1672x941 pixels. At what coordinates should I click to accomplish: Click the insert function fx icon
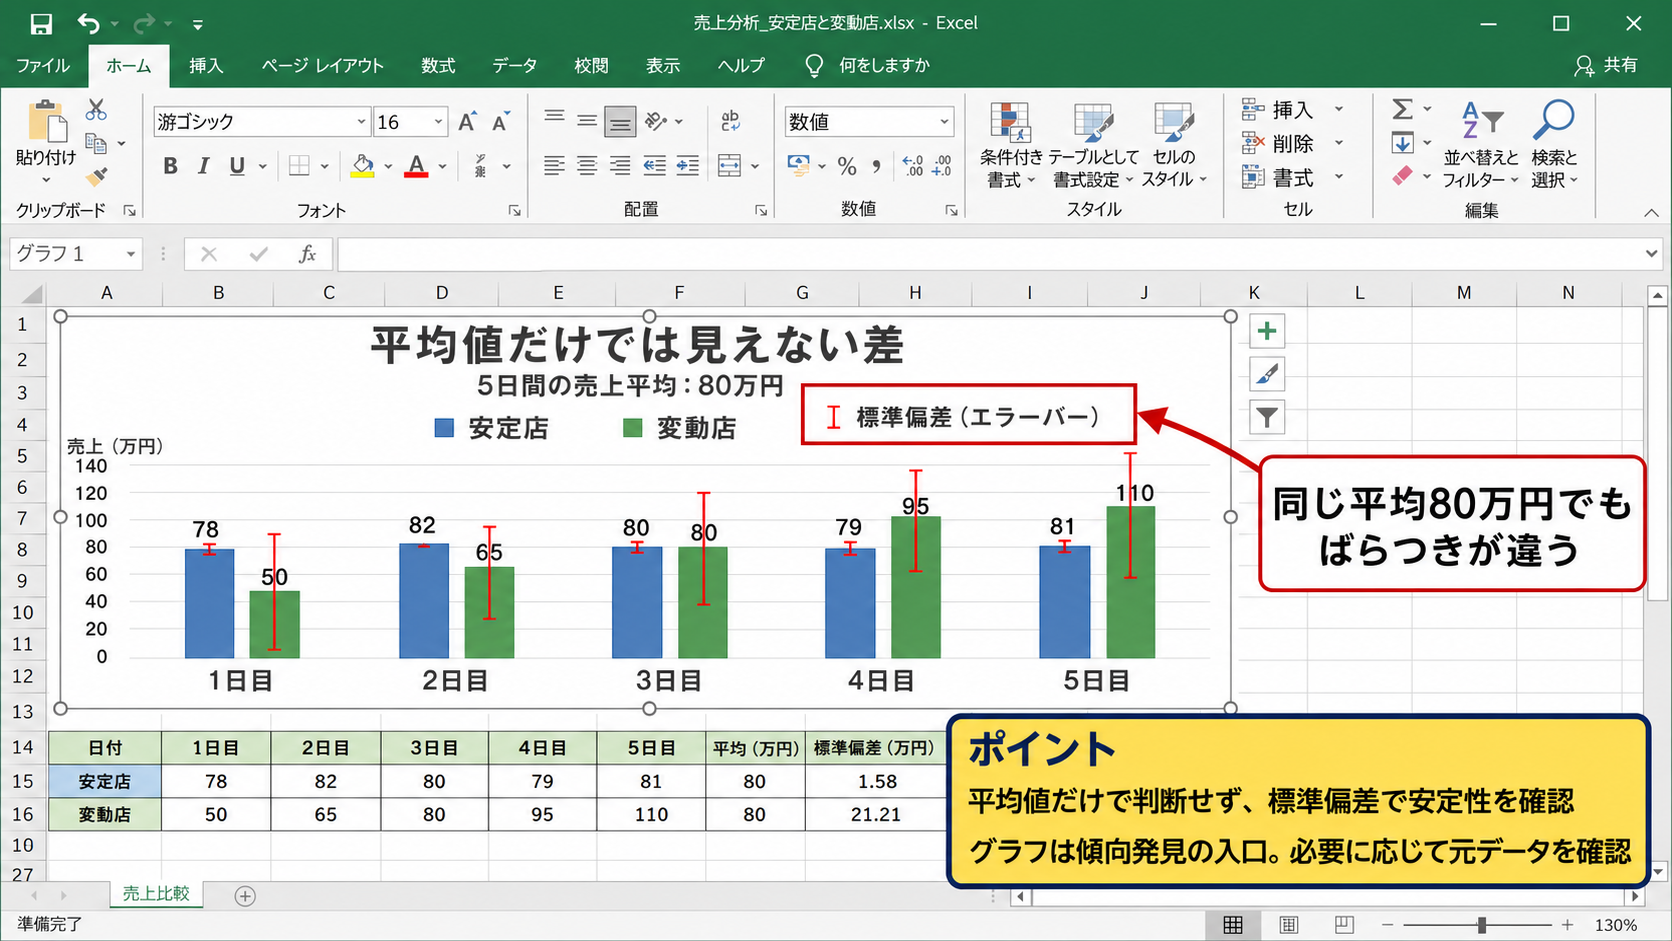pos(307,254)
